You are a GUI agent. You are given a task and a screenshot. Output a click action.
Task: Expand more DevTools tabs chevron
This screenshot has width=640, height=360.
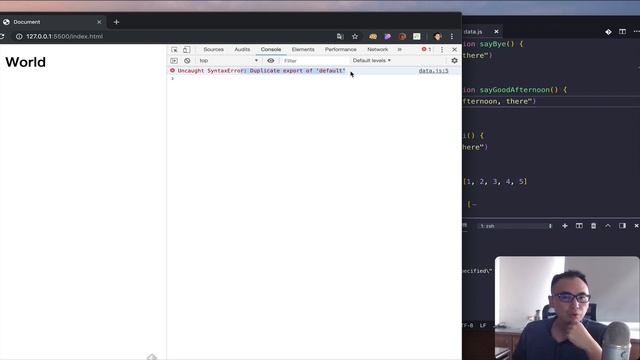click(x=400, y=49)
